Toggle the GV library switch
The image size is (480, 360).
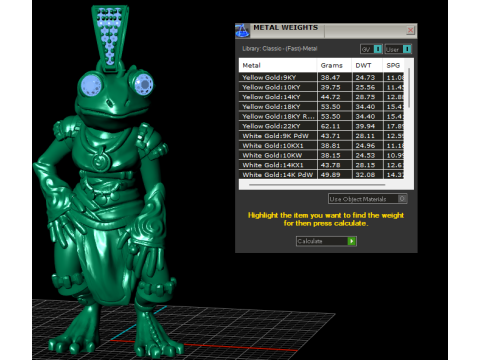[371, 49]
